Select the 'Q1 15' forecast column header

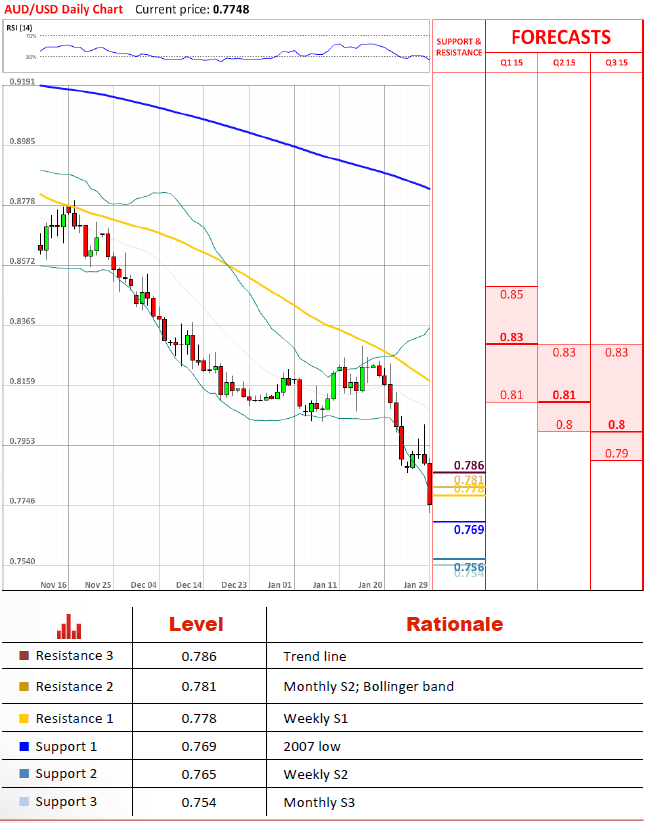pyautogui.click(x=511, y=62)
